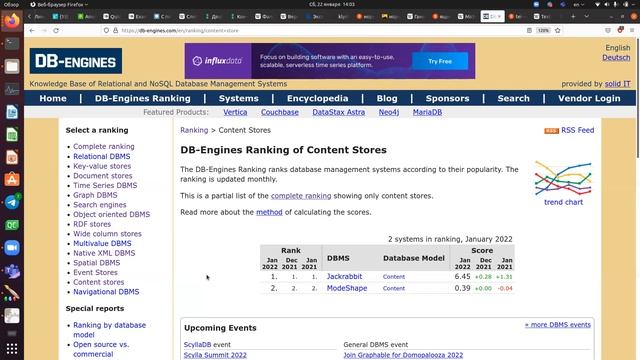Click the browser forward arrow
Screen dimensions: 640x360
coord(44,31)
